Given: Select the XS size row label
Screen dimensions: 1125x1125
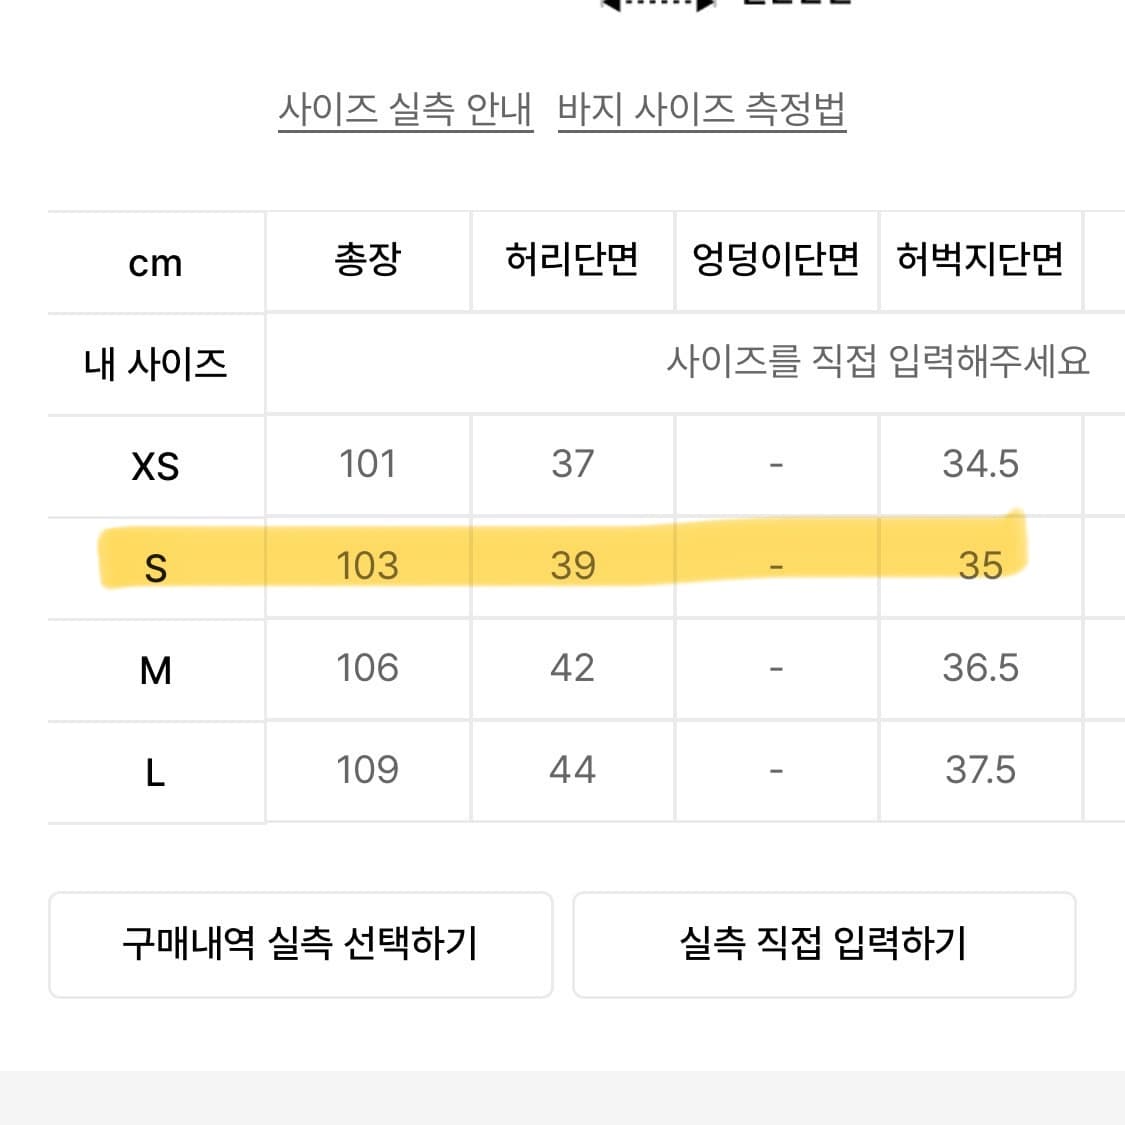Looking at the screenshot, I should coord(155,466).
